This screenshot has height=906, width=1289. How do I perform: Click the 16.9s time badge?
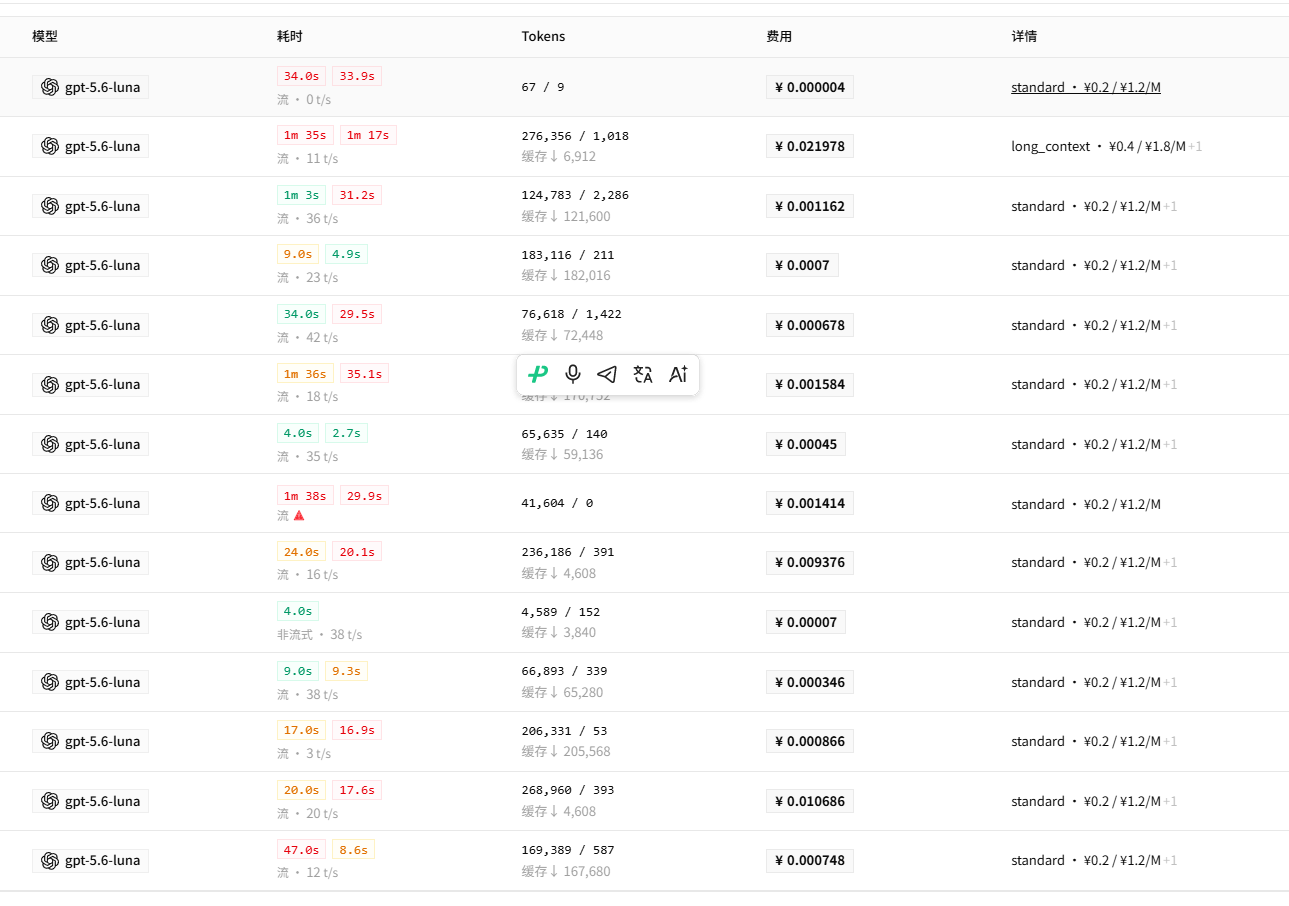[357, 730]
